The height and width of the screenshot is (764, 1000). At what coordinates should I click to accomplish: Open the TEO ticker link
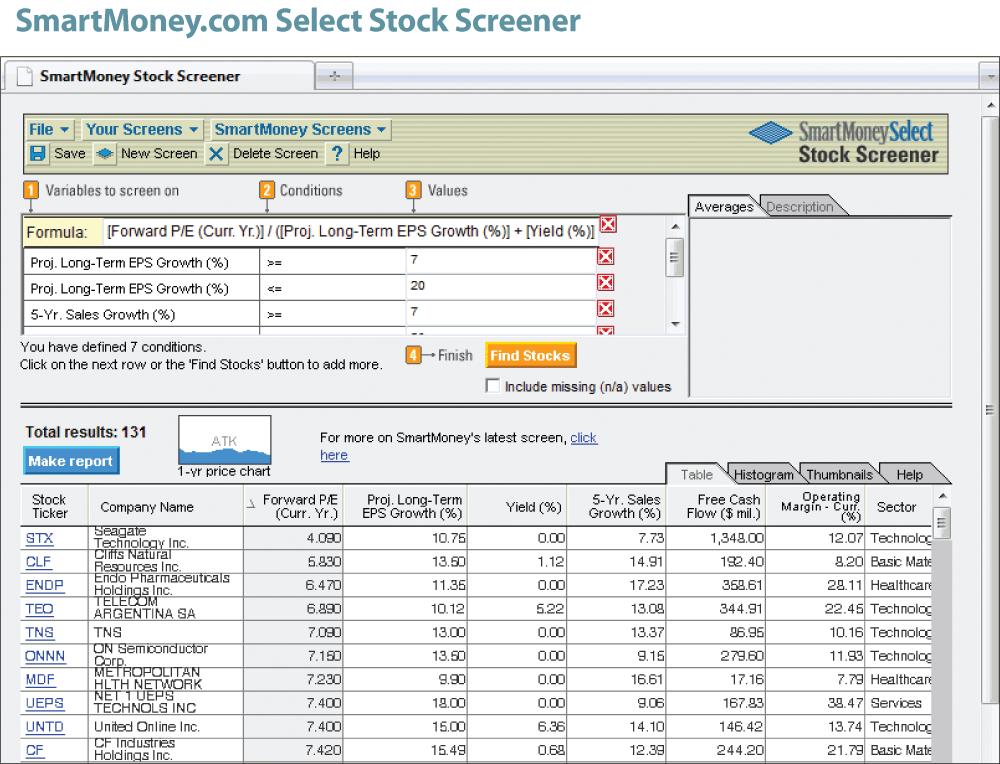pyautogui.click(x=39, y=609)
